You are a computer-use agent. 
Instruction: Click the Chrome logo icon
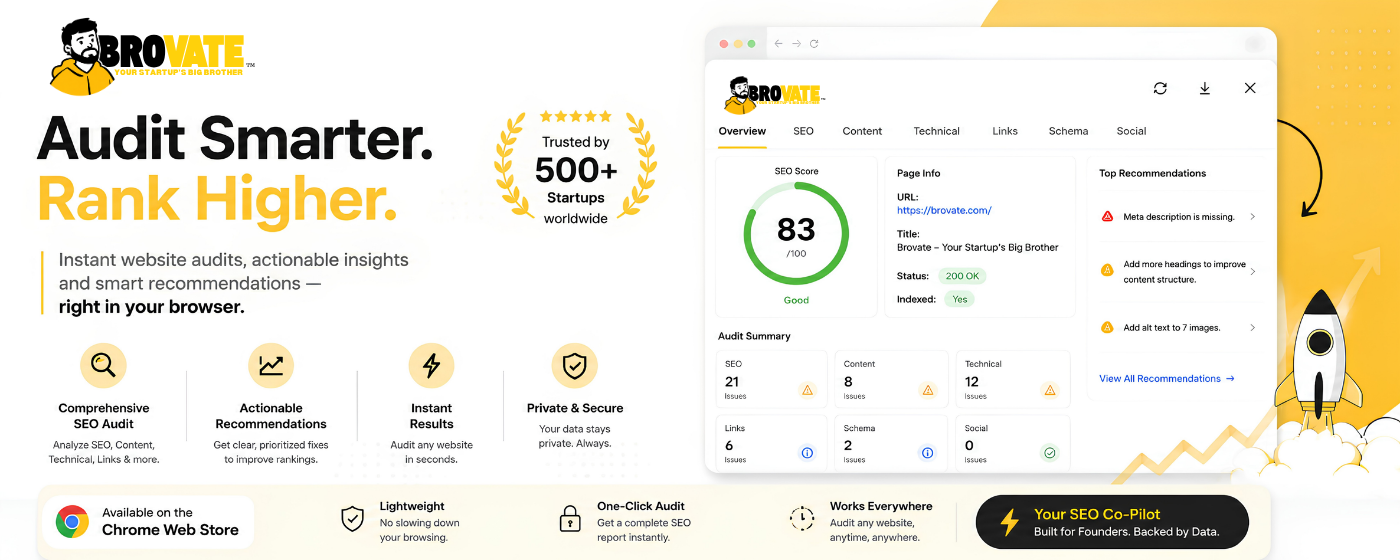pyautogui.click(x=72, y=521)
